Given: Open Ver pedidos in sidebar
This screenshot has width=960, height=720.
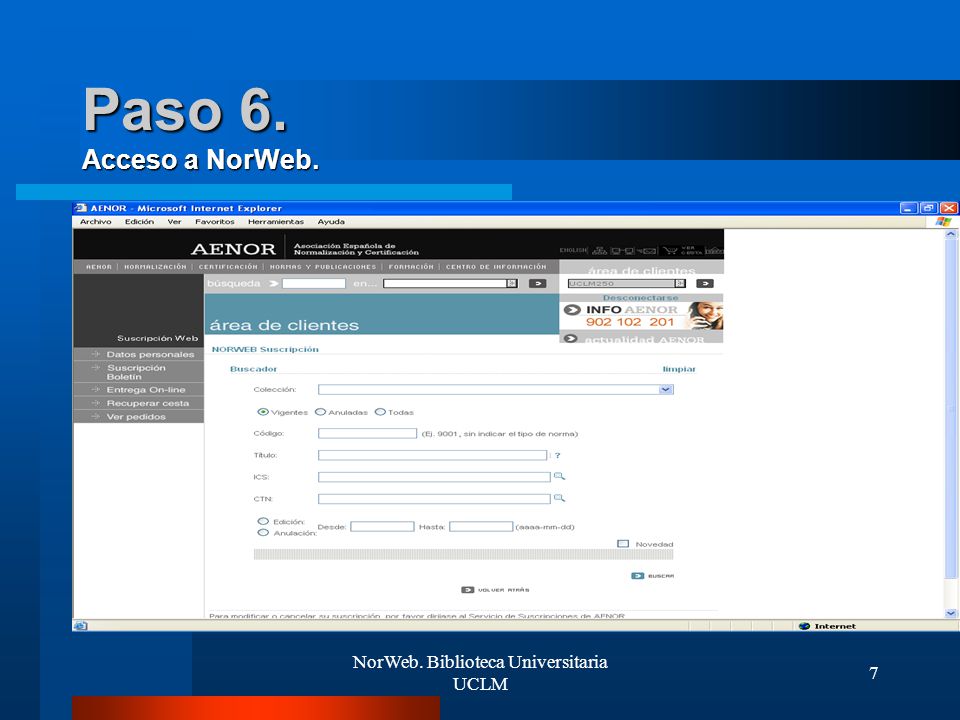Looking at the screenshot, I should click(x=136, y=416).
